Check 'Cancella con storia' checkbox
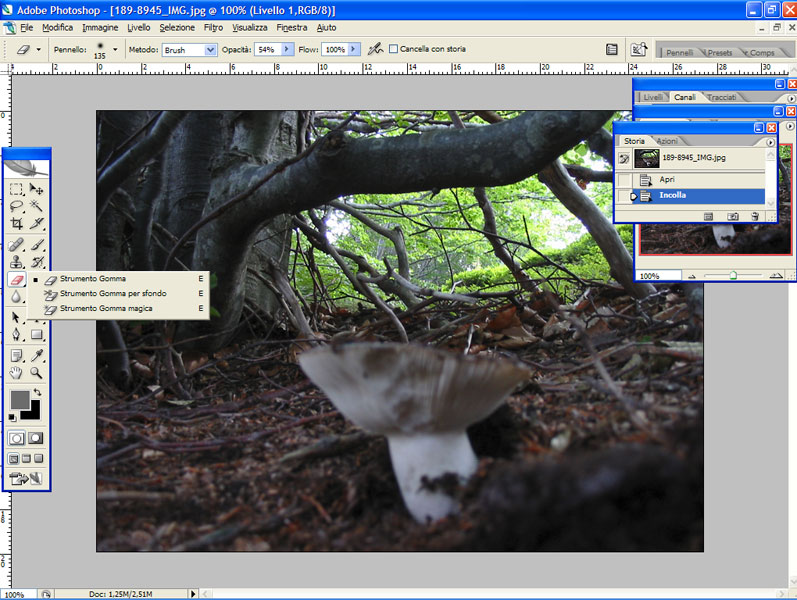 point(393,49)
